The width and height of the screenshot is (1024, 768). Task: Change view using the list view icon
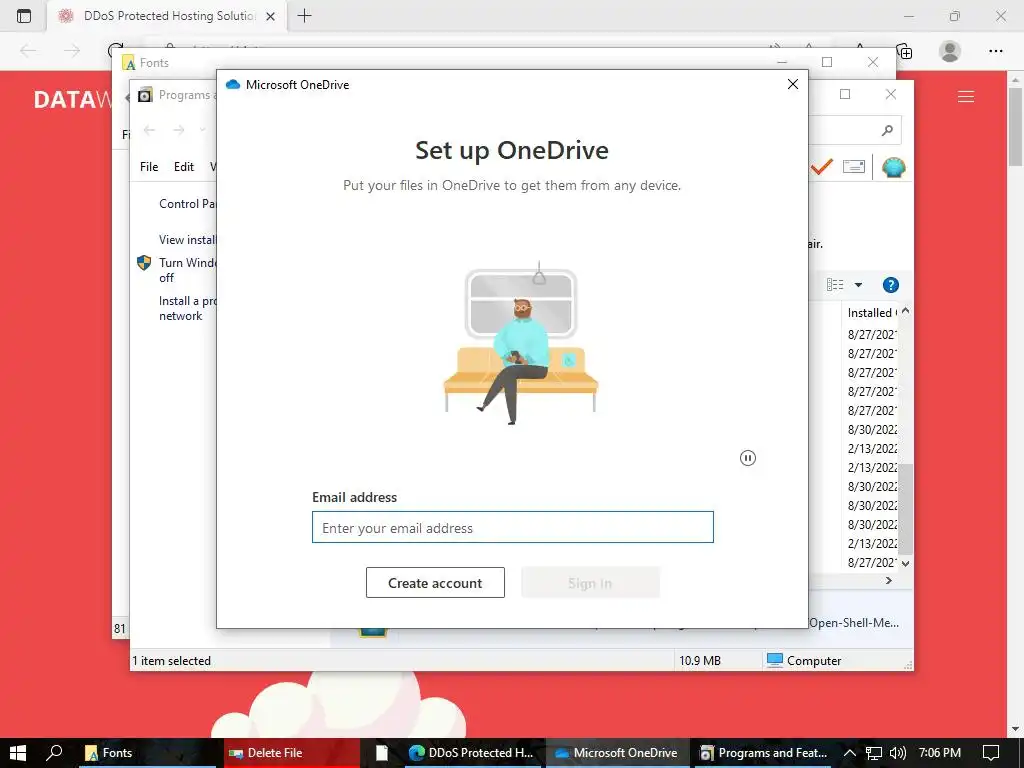(835, 285)
